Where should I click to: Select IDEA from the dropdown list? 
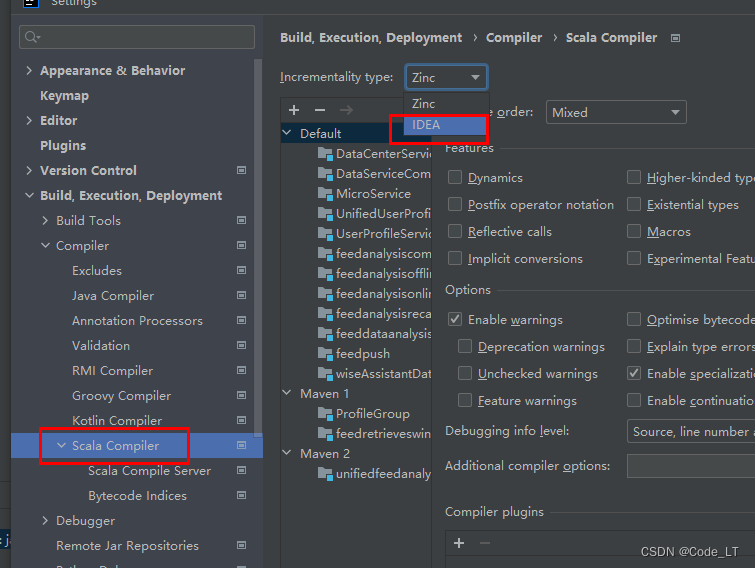coord(446,125)
